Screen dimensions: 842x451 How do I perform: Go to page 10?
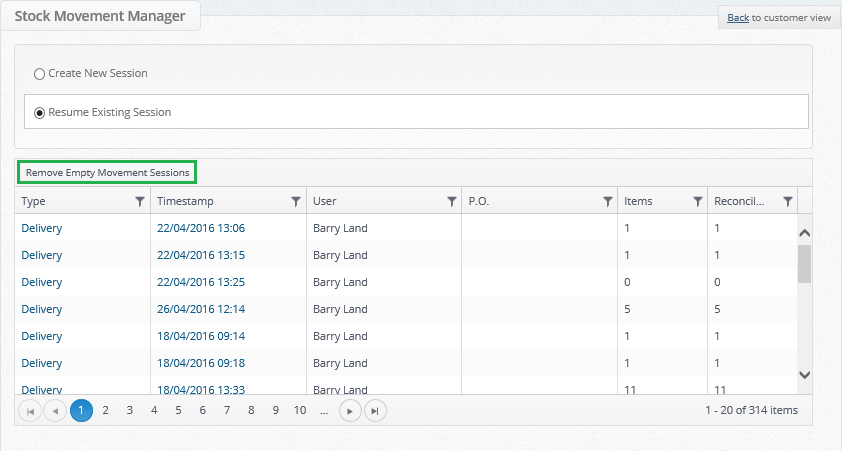tap(300, 410)
